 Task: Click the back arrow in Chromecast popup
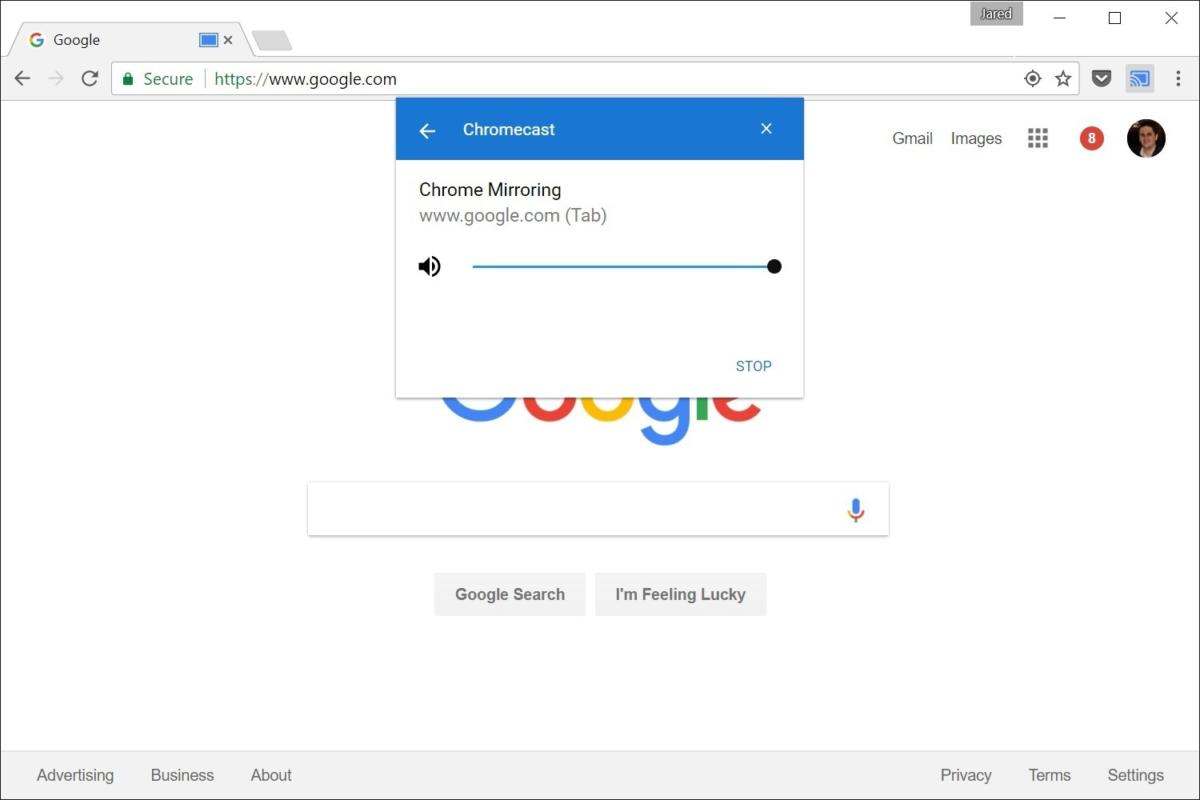[427, 130]
